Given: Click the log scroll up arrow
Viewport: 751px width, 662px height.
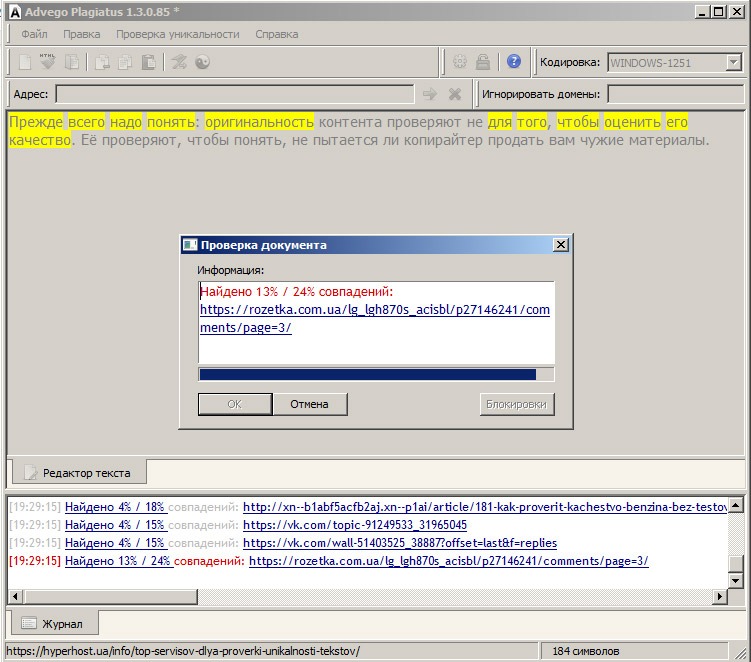Looking at the screenshot, I should pyautogui.click(x=736, y=504).
